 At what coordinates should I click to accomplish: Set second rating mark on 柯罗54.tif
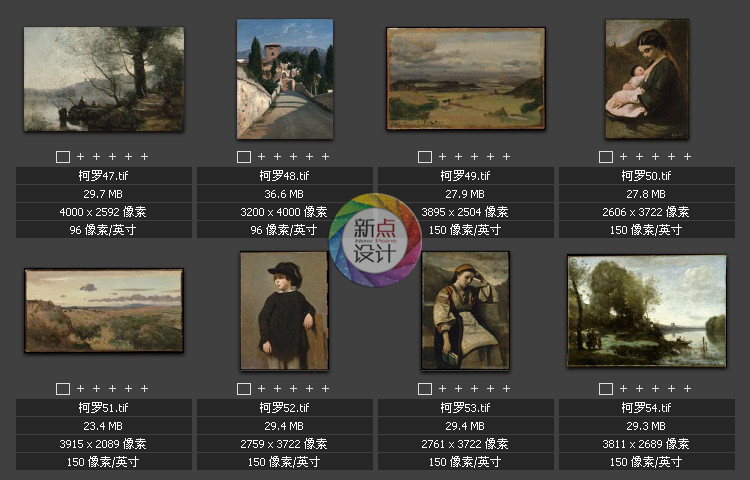(x=640, y=388)
